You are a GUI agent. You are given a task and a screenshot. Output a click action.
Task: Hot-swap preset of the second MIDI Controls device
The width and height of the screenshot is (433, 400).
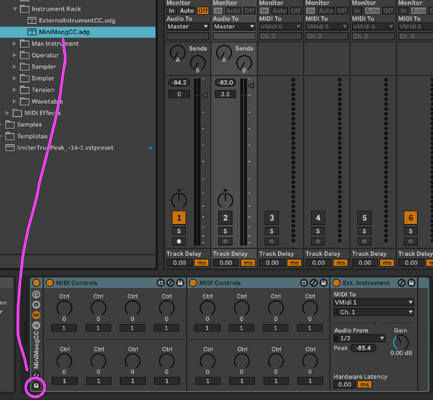[314, 283]
